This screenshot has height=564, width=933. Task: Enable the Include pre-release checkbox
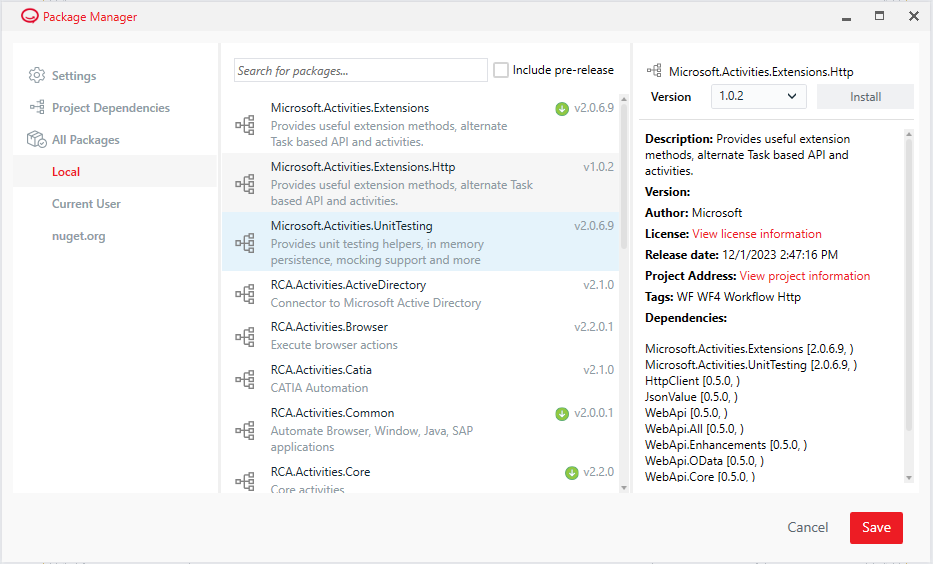click(x=501, y=70)
